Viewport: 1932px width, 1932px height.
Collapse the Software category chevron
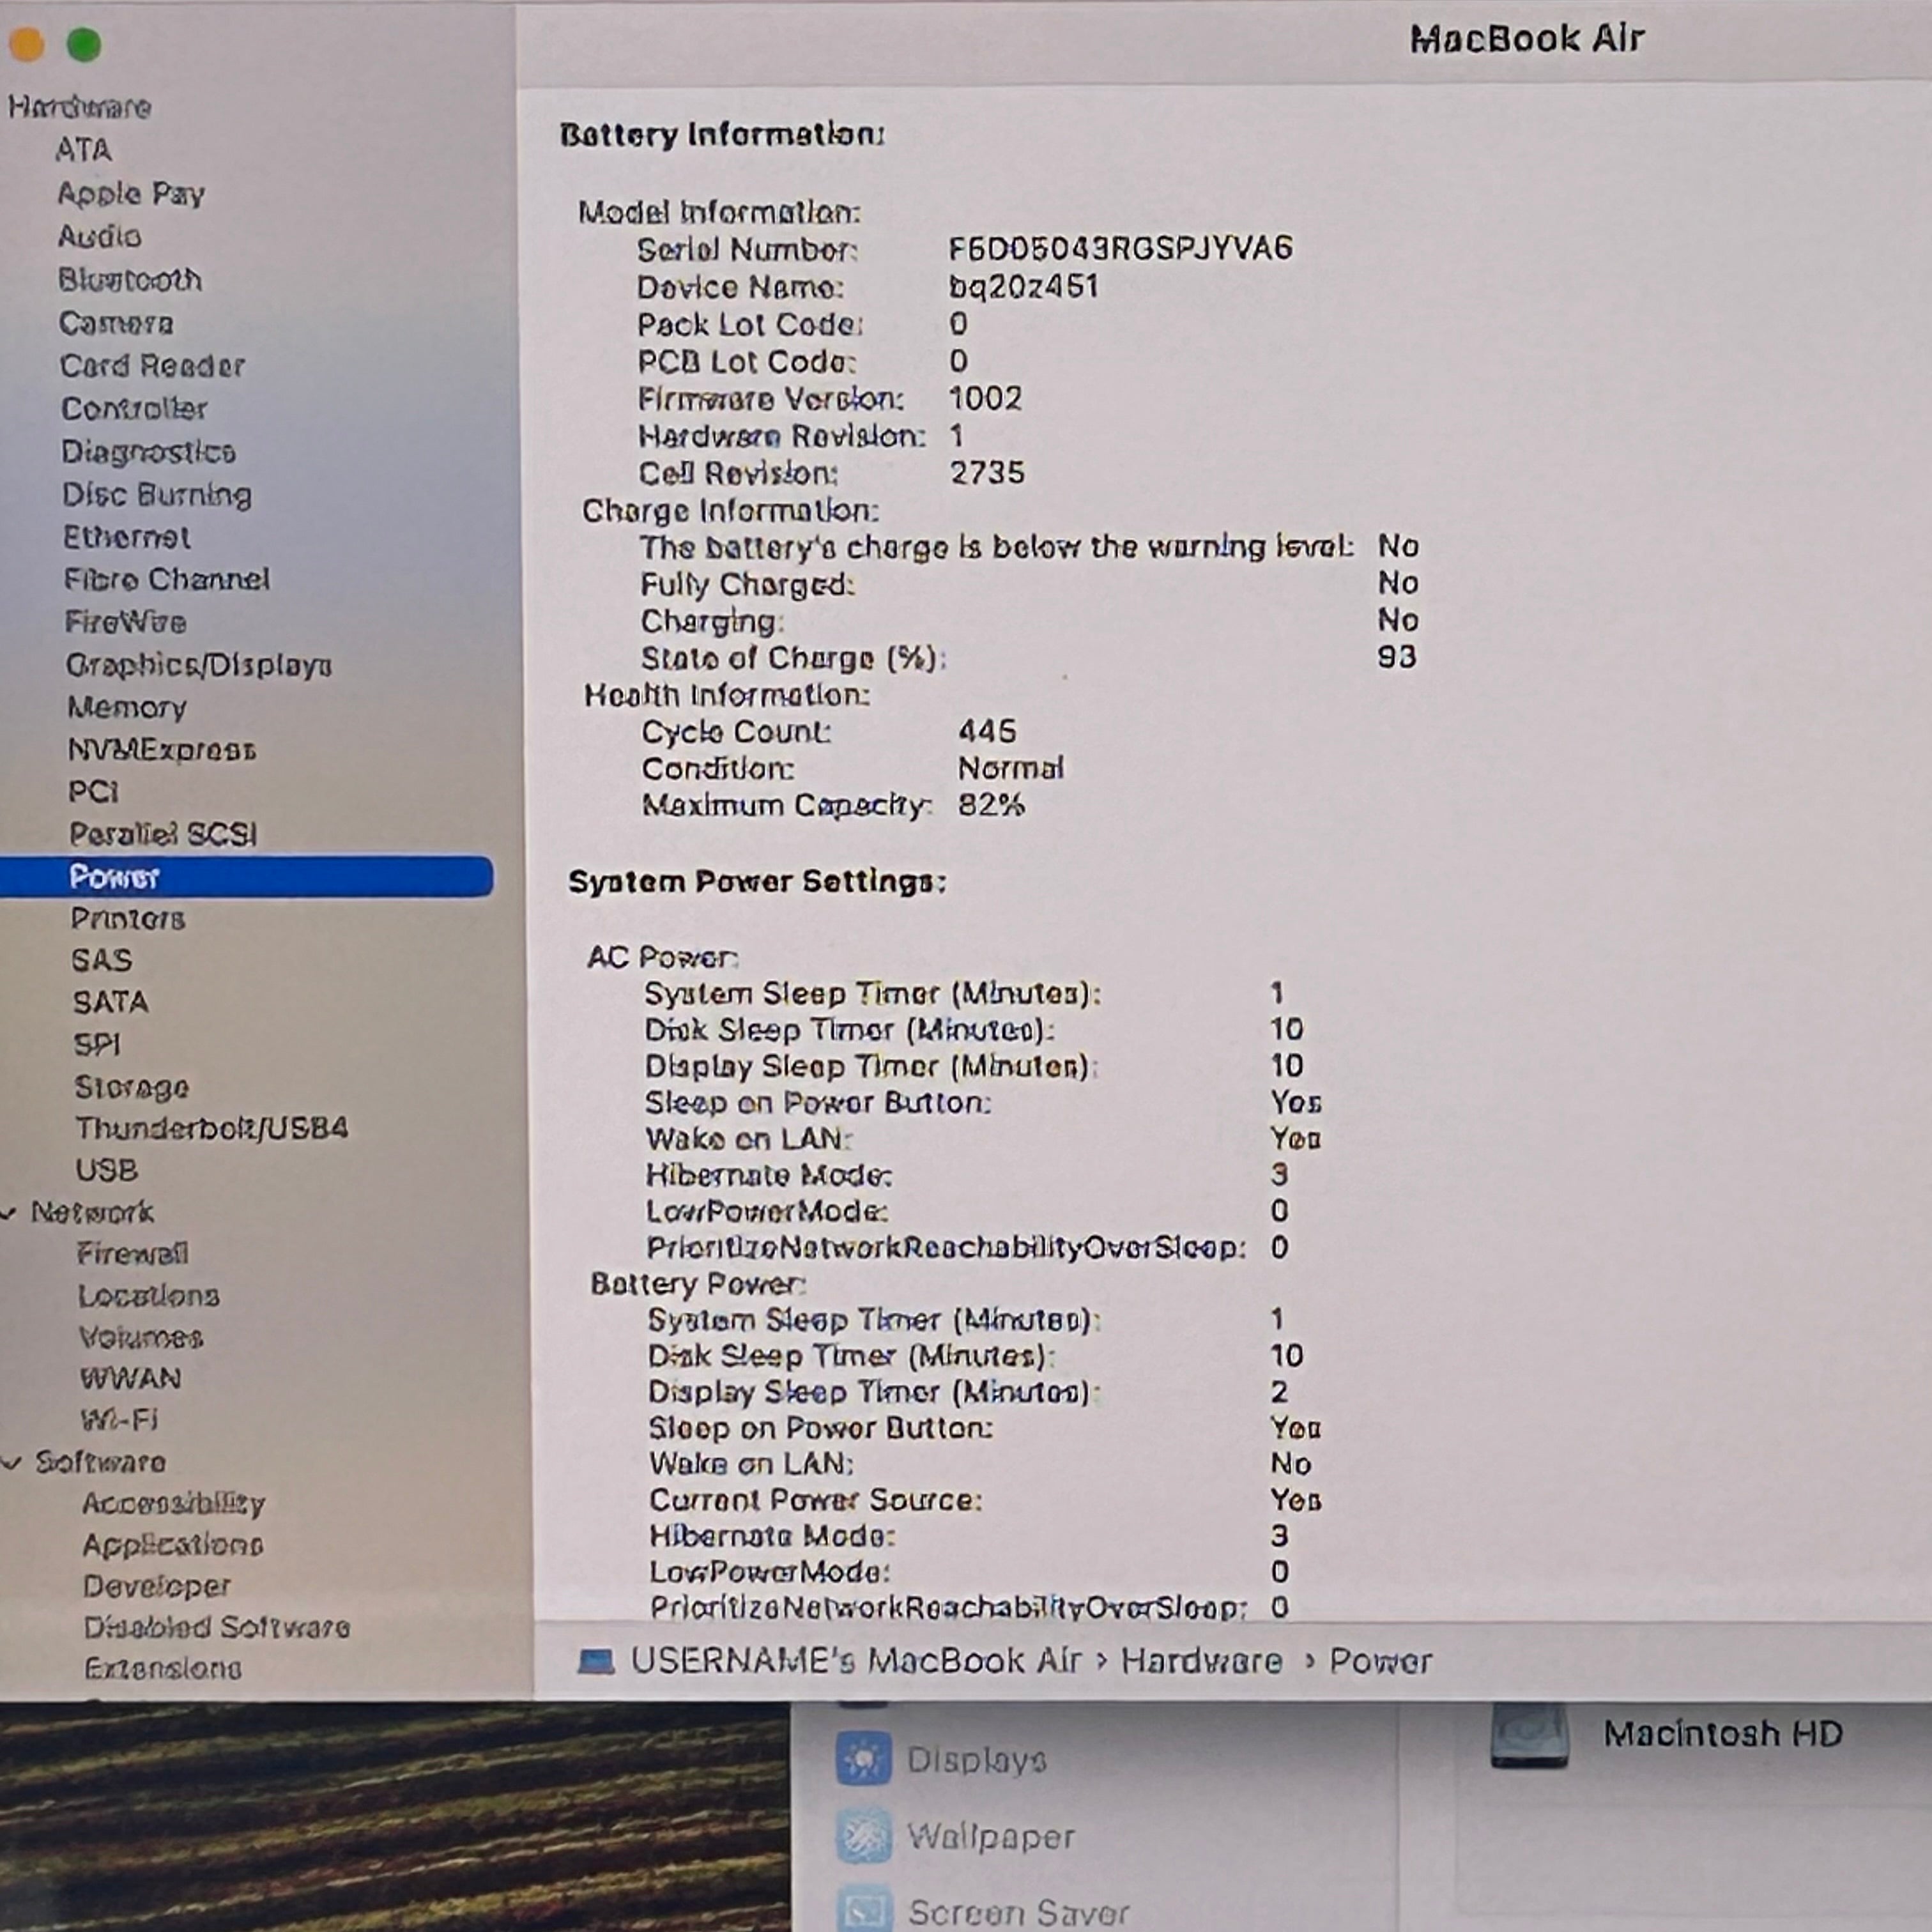point(11,1462)
